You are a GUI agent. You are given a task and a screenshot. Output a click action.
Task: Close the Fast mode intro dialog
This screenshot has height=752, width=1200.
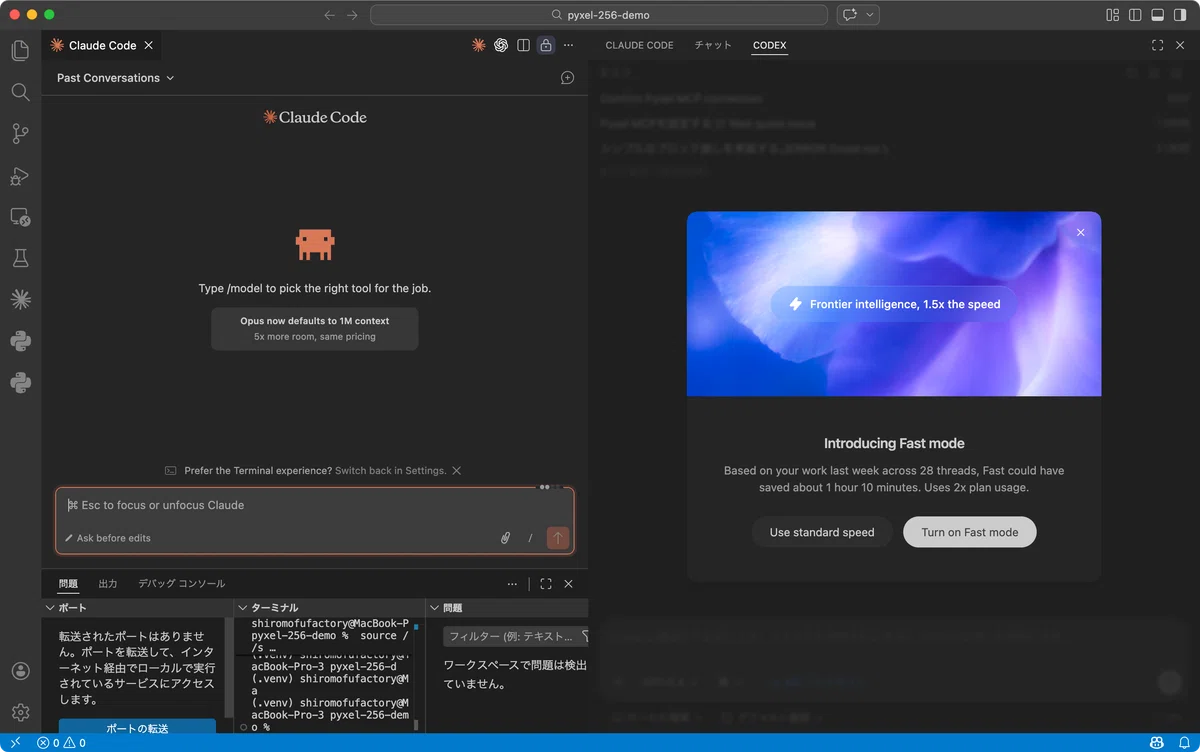tap(1080, 232)
